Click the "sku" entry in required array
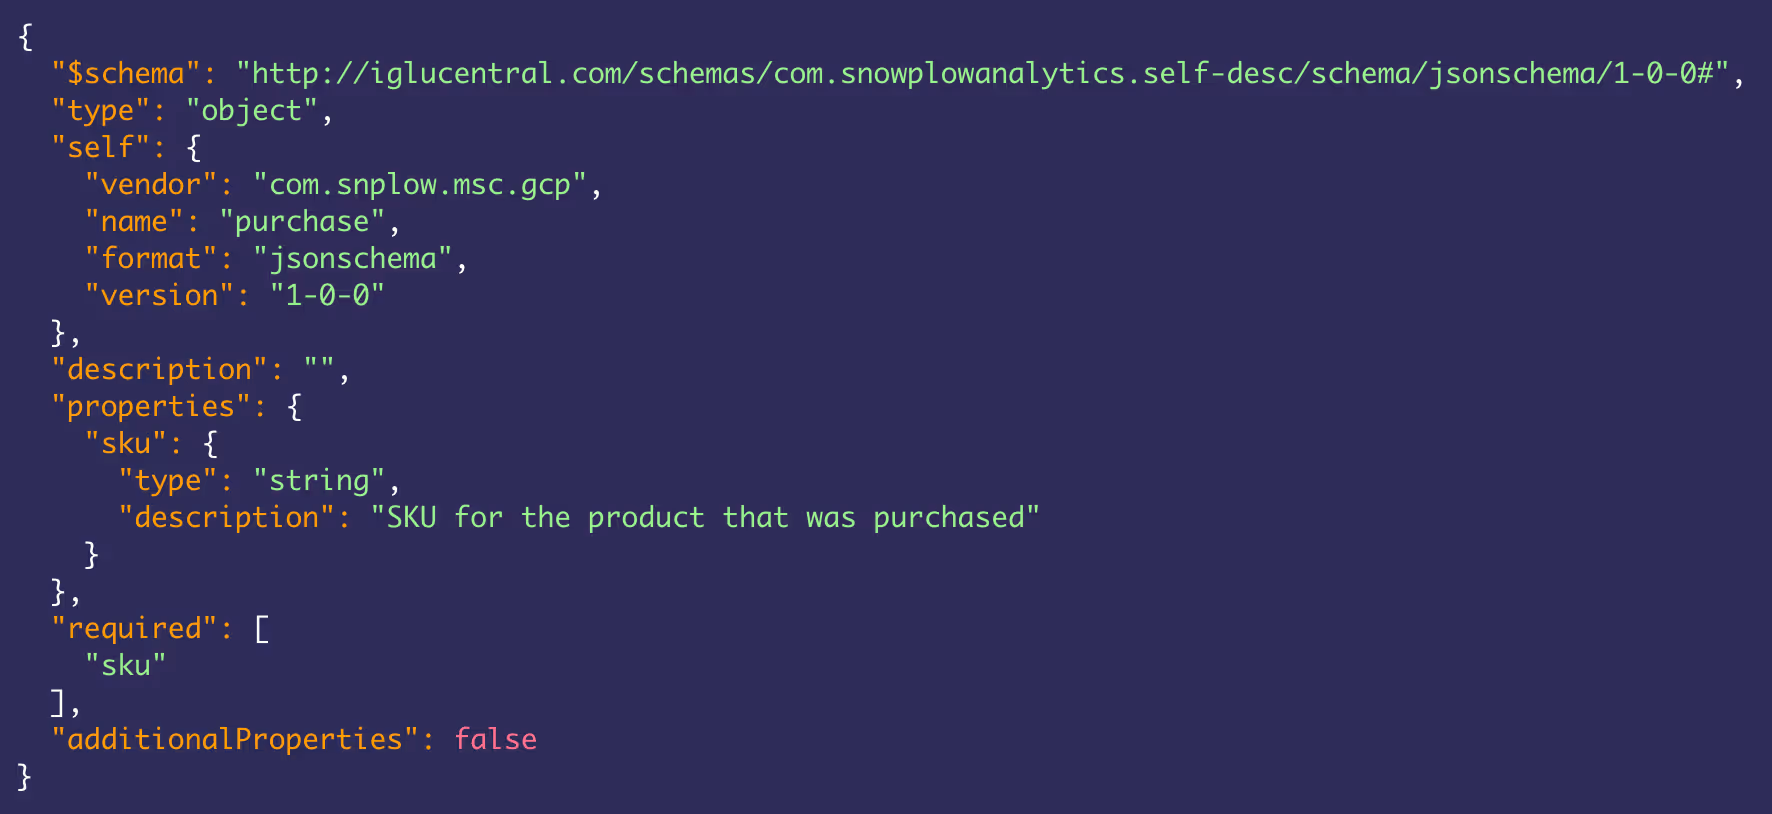Viewport: 1772px width, 814px height. pos(126,666)
